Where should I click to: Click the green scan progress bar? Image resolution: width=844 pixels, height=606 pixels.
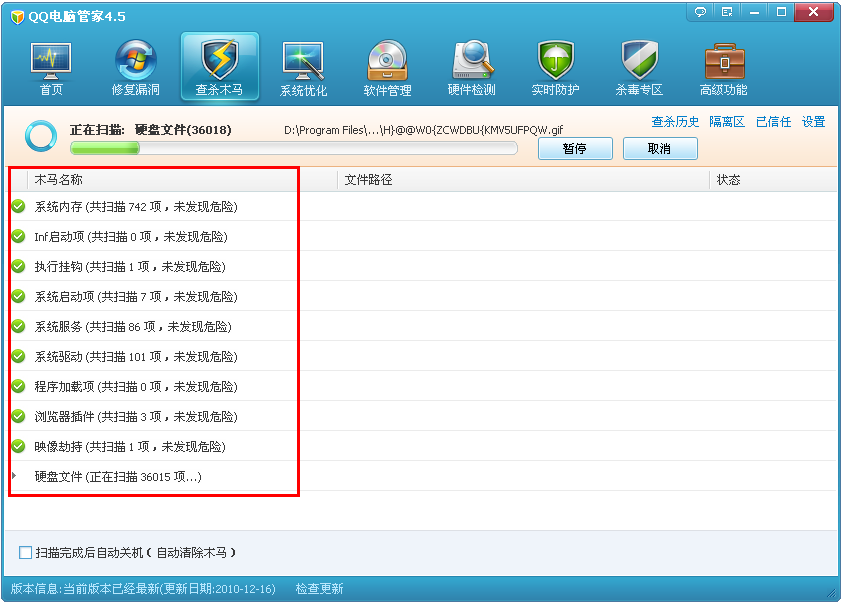293,148
